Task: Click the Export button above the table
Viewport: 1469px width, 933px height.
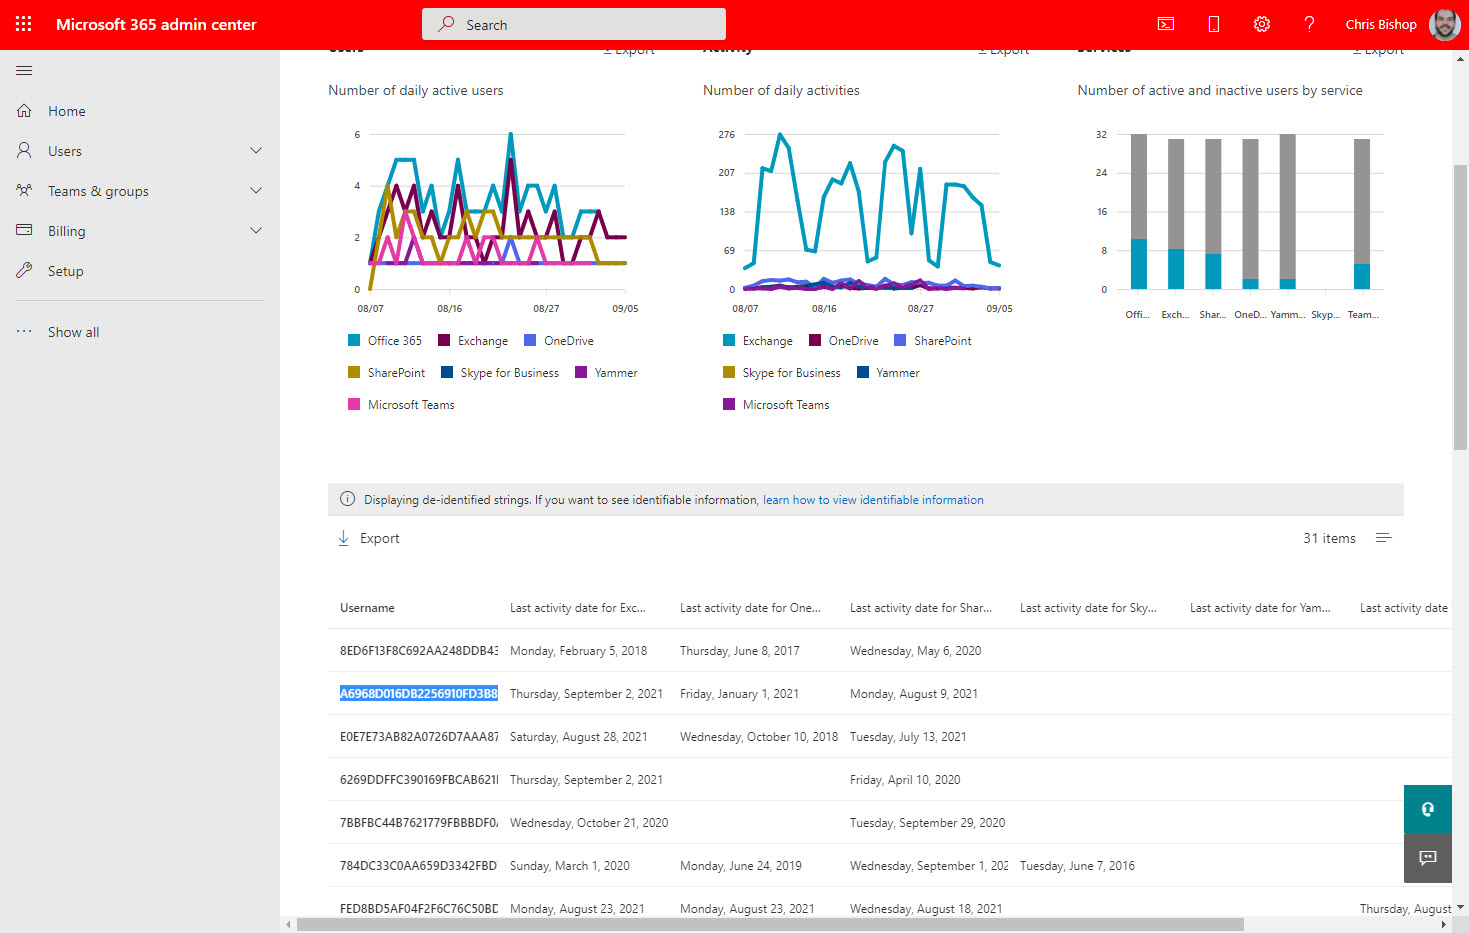Action: click(368, 538)
